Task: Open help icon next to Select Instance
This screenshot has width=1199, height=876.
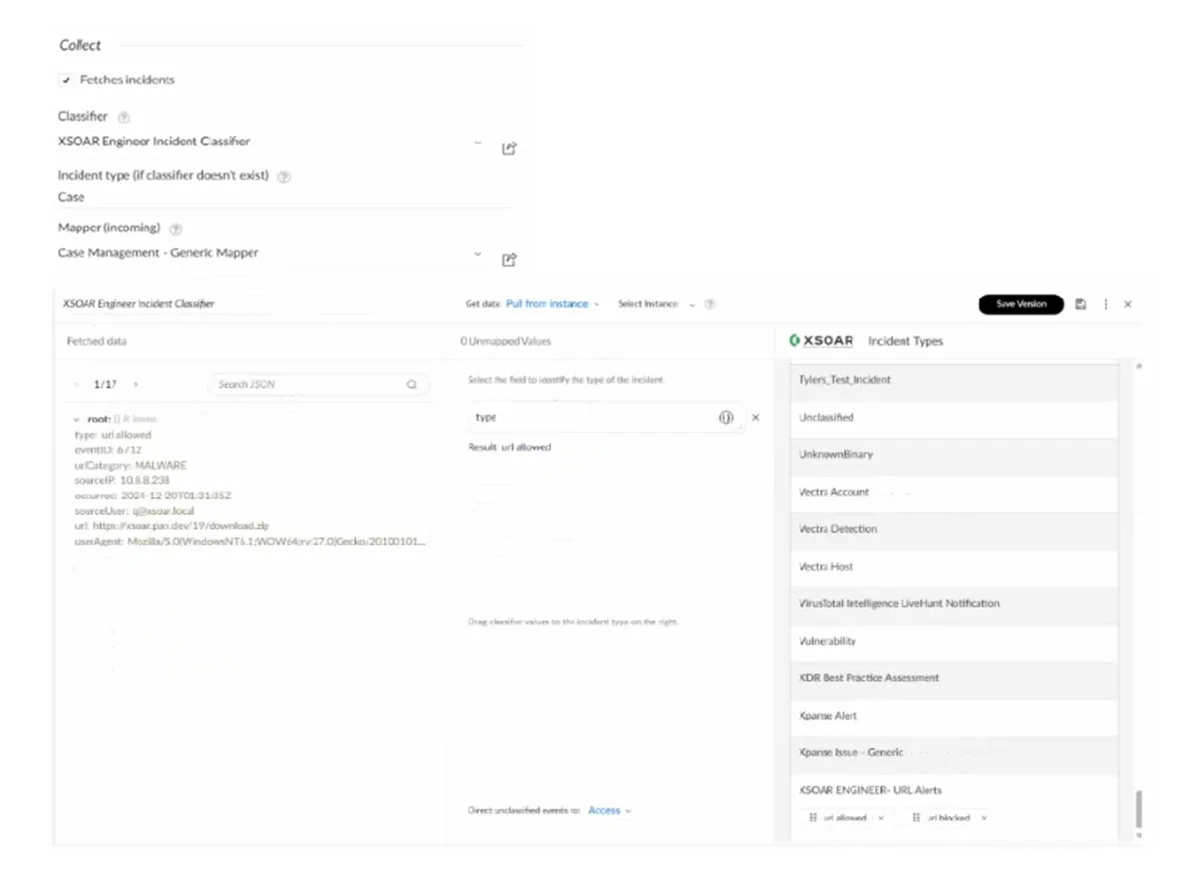Action: [x=710, y=304]
